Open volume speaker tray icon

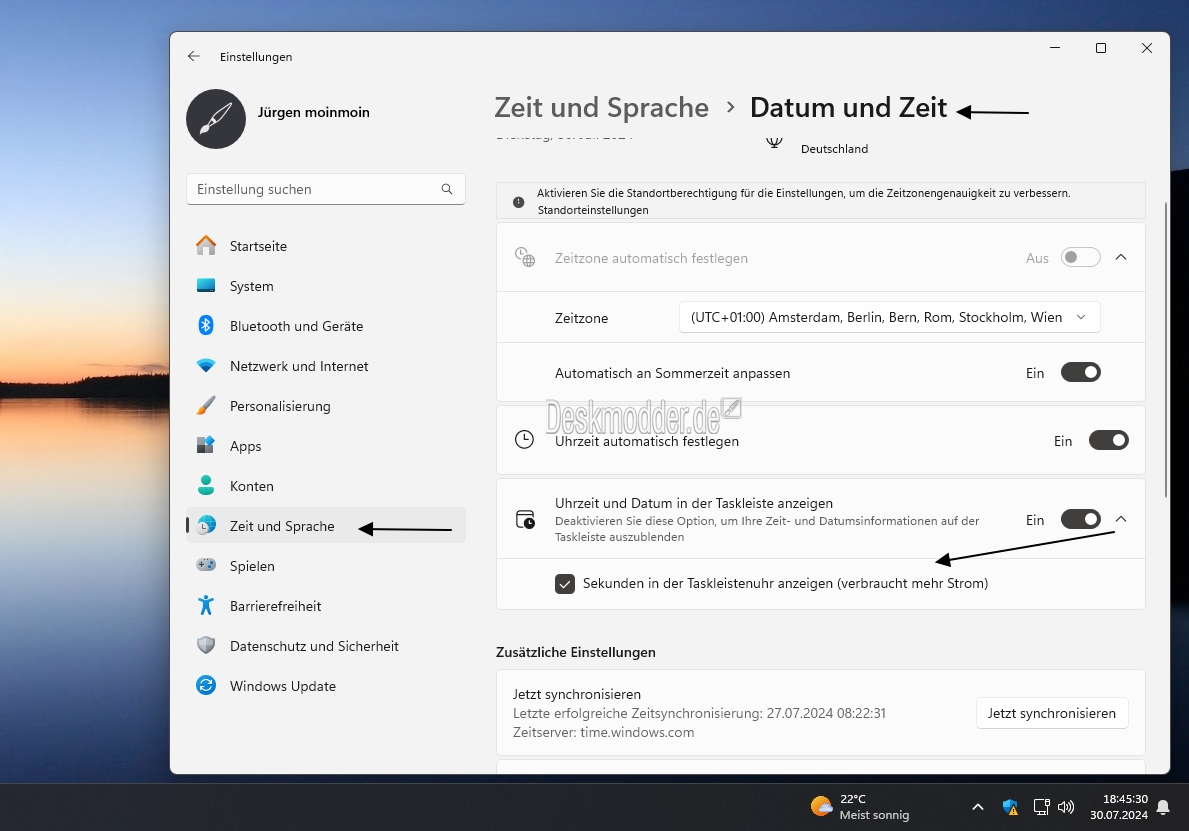click(1065, 807)
